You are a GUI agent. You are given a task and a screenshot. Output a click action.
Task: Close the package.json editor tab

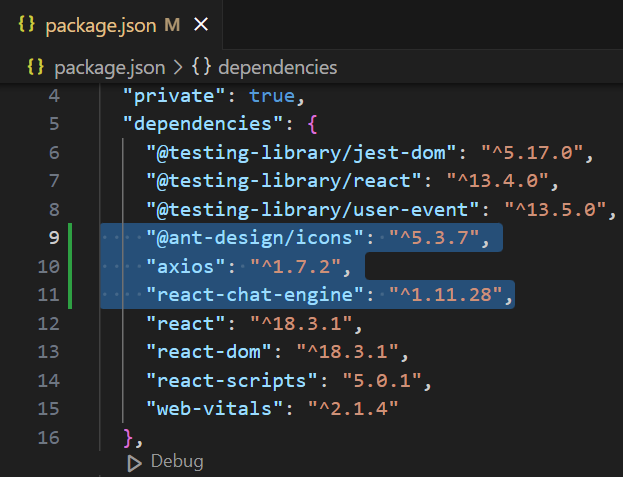[201, 25]
